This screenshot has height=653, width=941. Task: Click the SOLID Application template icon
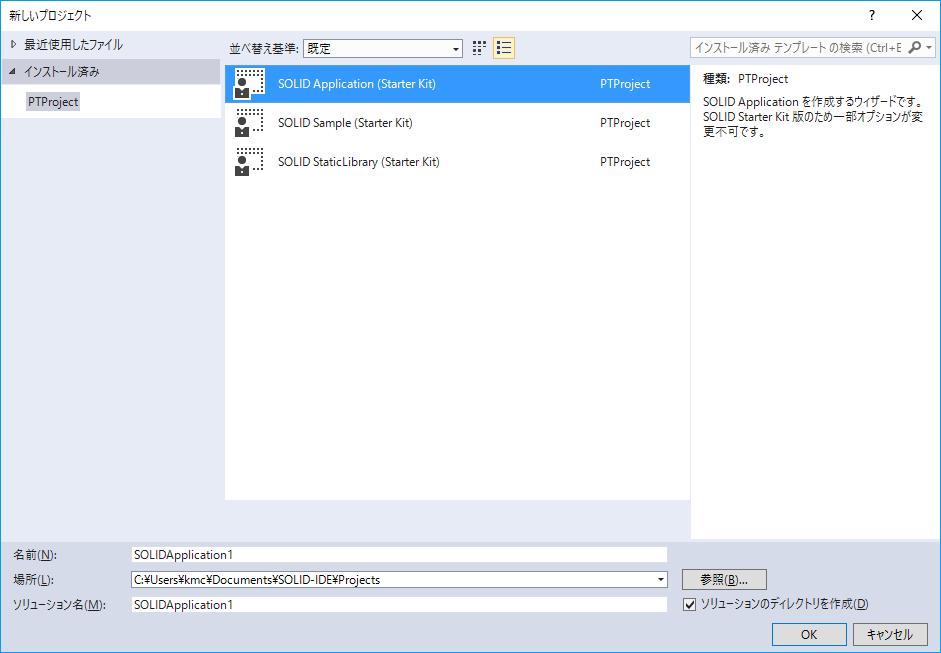coord(249,84)
